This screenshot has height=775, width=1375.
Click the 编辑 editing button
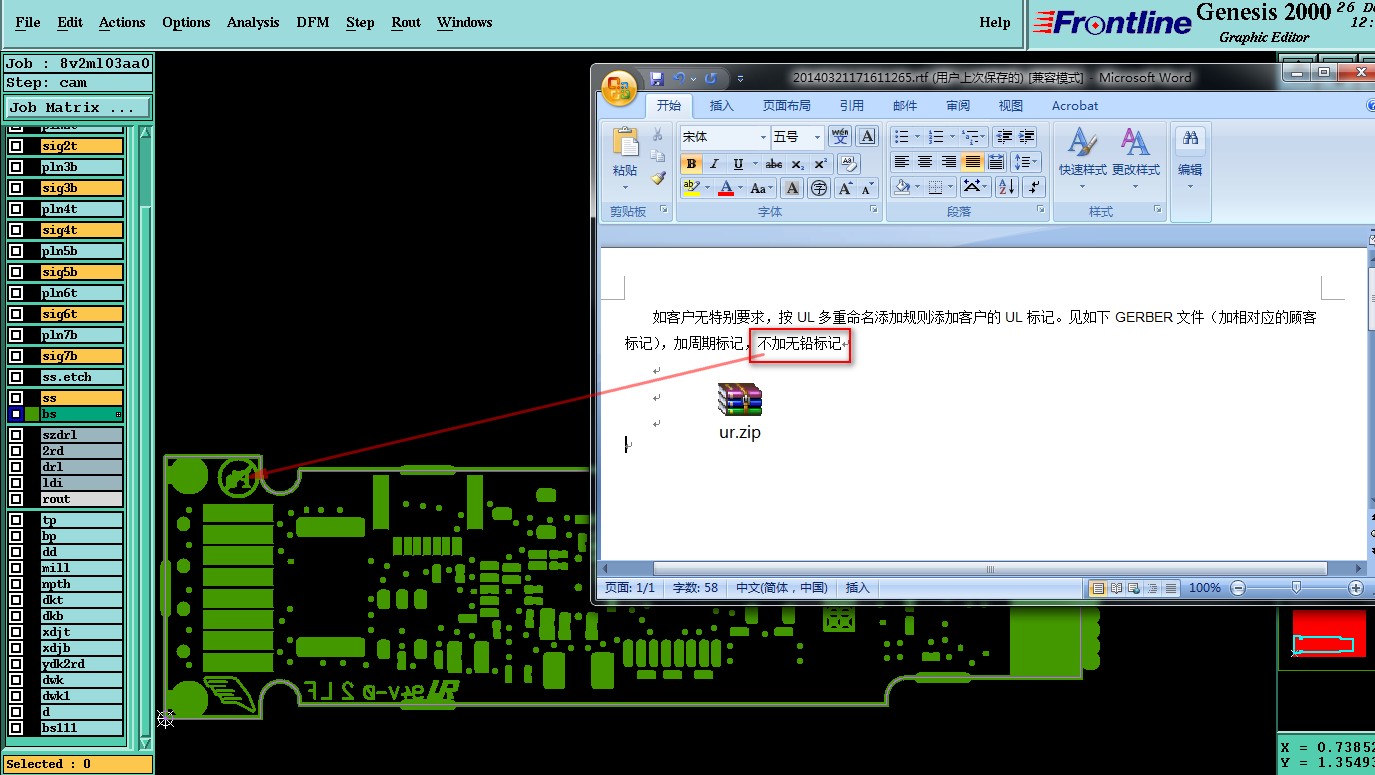[x=1190, y=158]
